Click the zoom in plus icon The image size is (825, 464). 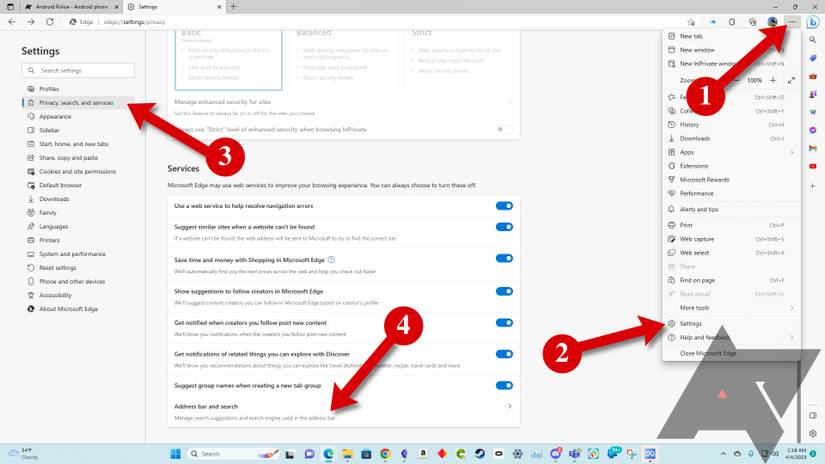point(773,80)
